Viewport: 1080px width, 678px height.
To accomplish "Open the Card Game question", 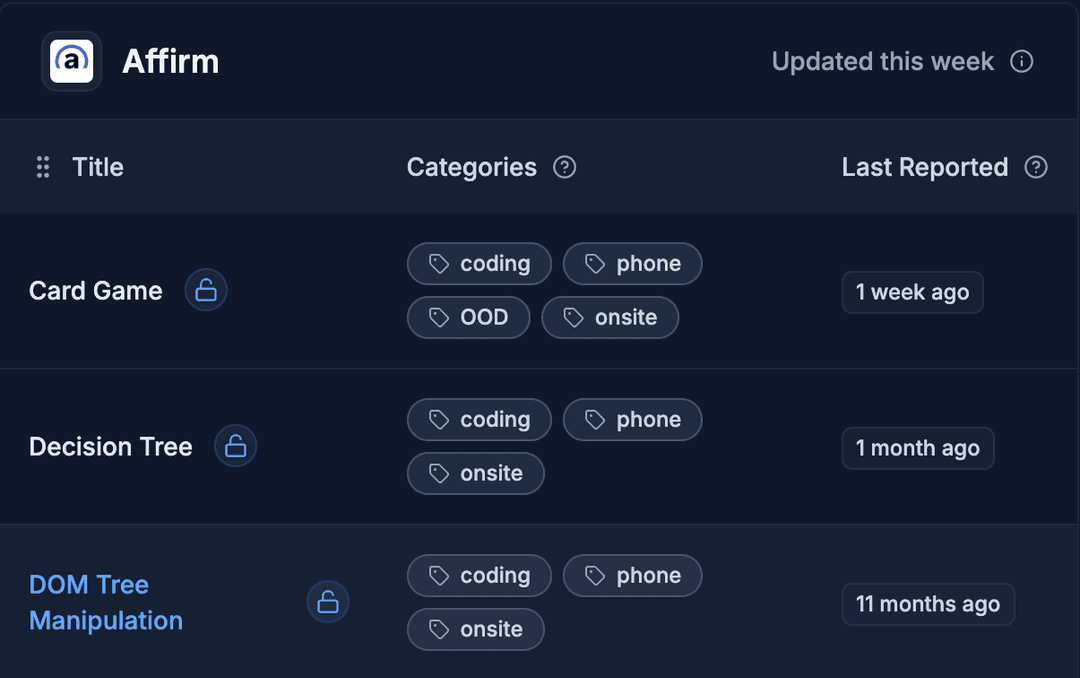I will coord(95,291).
